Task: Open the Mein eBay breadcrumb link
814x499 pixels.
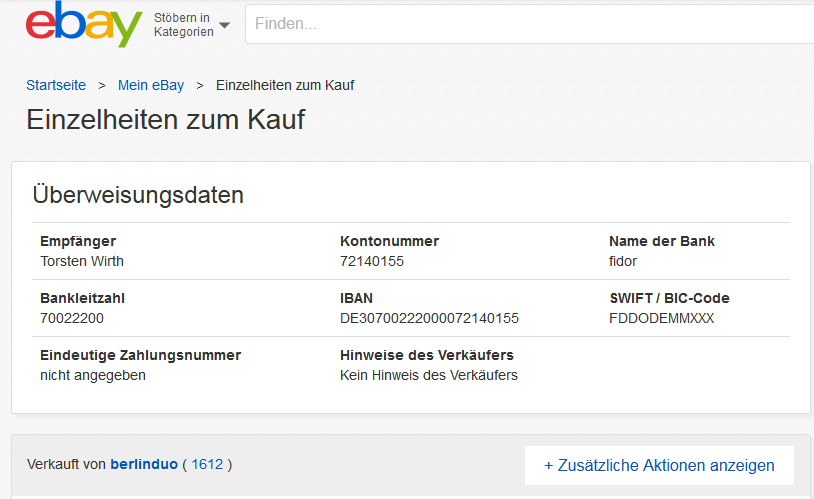Action: coord(151,85)
